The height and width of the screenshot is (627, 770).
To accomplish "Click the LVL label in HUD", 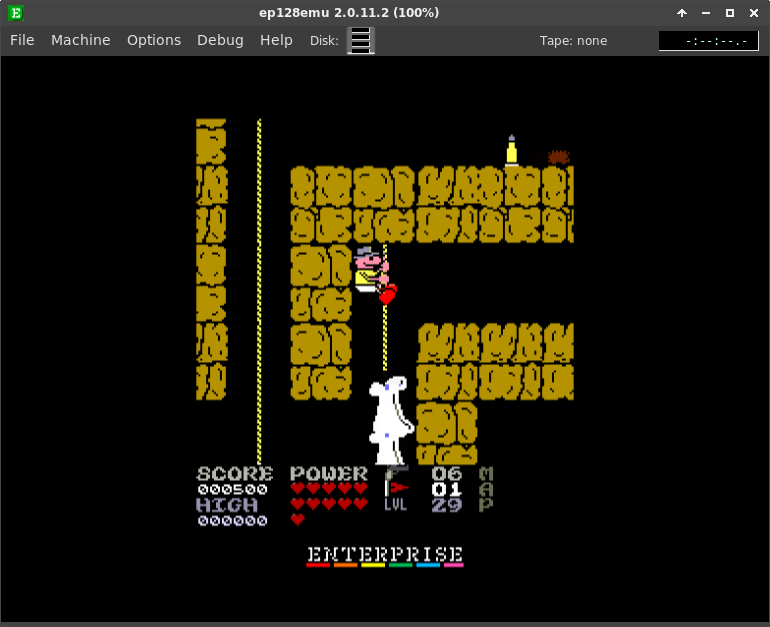I will (x=396, y=504).
